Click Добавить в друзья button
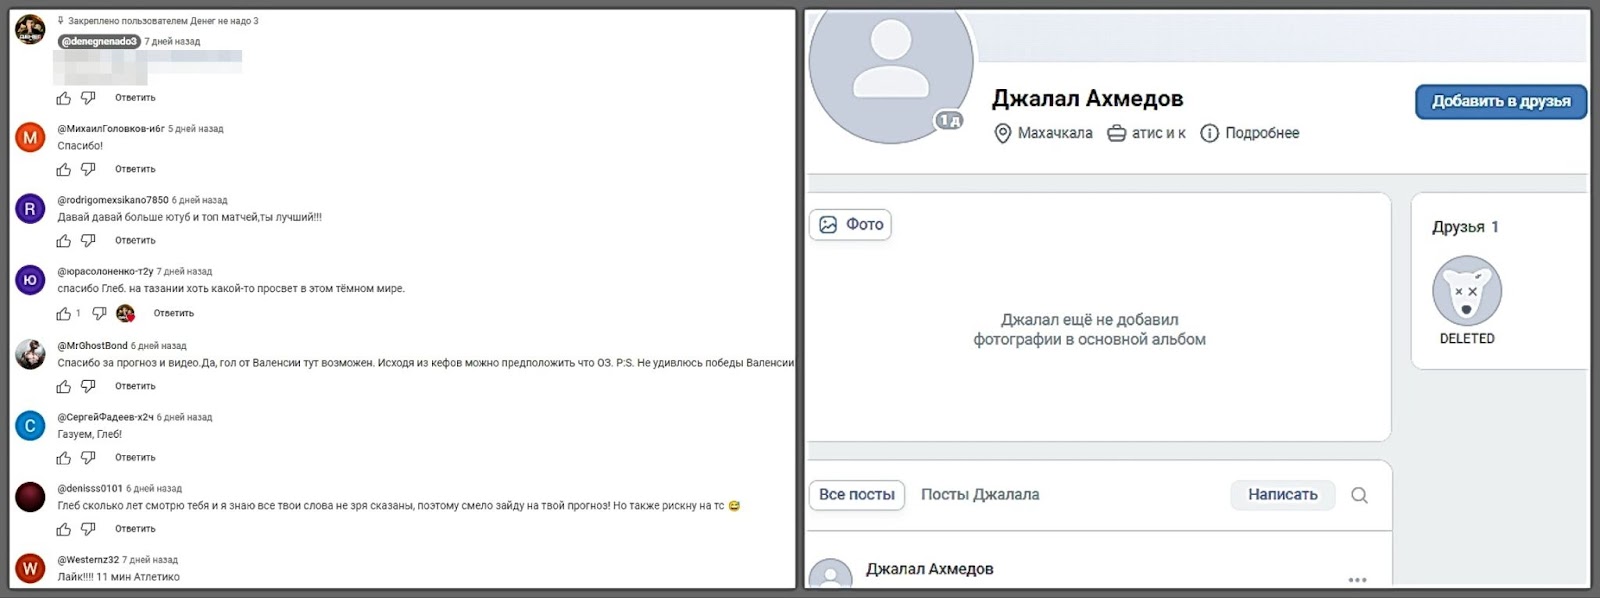Image resolution: width=1600 pixels, height=598 pixels. [1501, 101]
